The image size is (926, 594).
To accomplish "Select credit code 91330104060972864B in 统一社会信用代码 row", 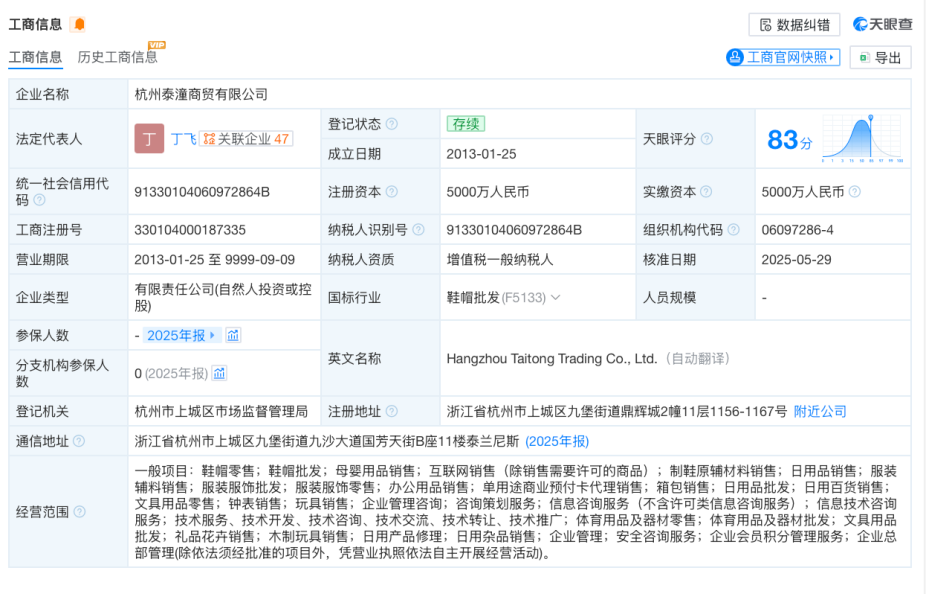I will click(202, 192).
